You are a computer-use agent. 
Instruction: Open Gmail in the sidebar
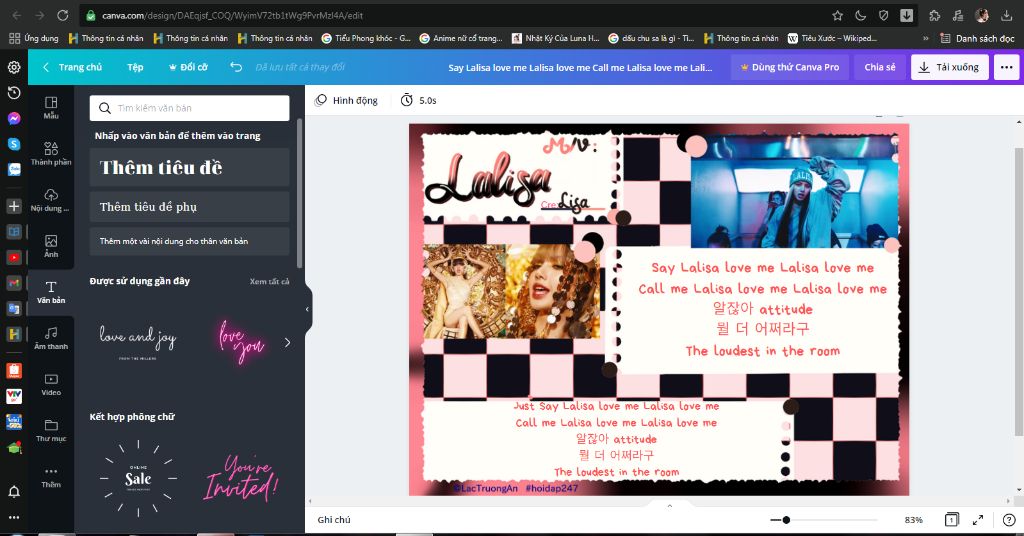coord(14,283)
